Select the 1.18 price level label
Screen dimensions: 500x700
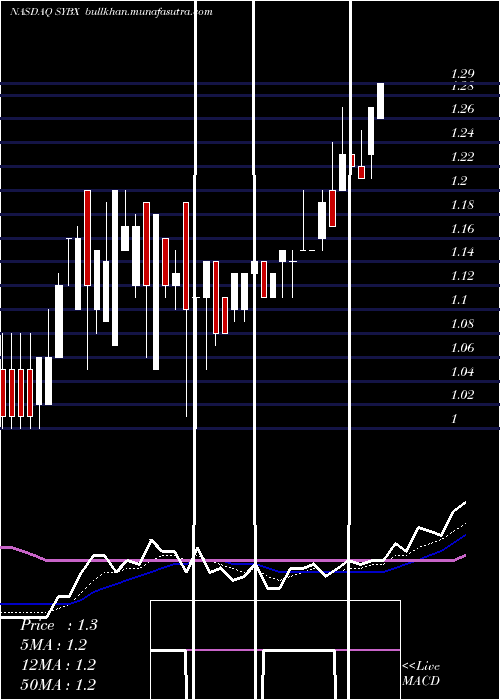(x=462, y=205)
